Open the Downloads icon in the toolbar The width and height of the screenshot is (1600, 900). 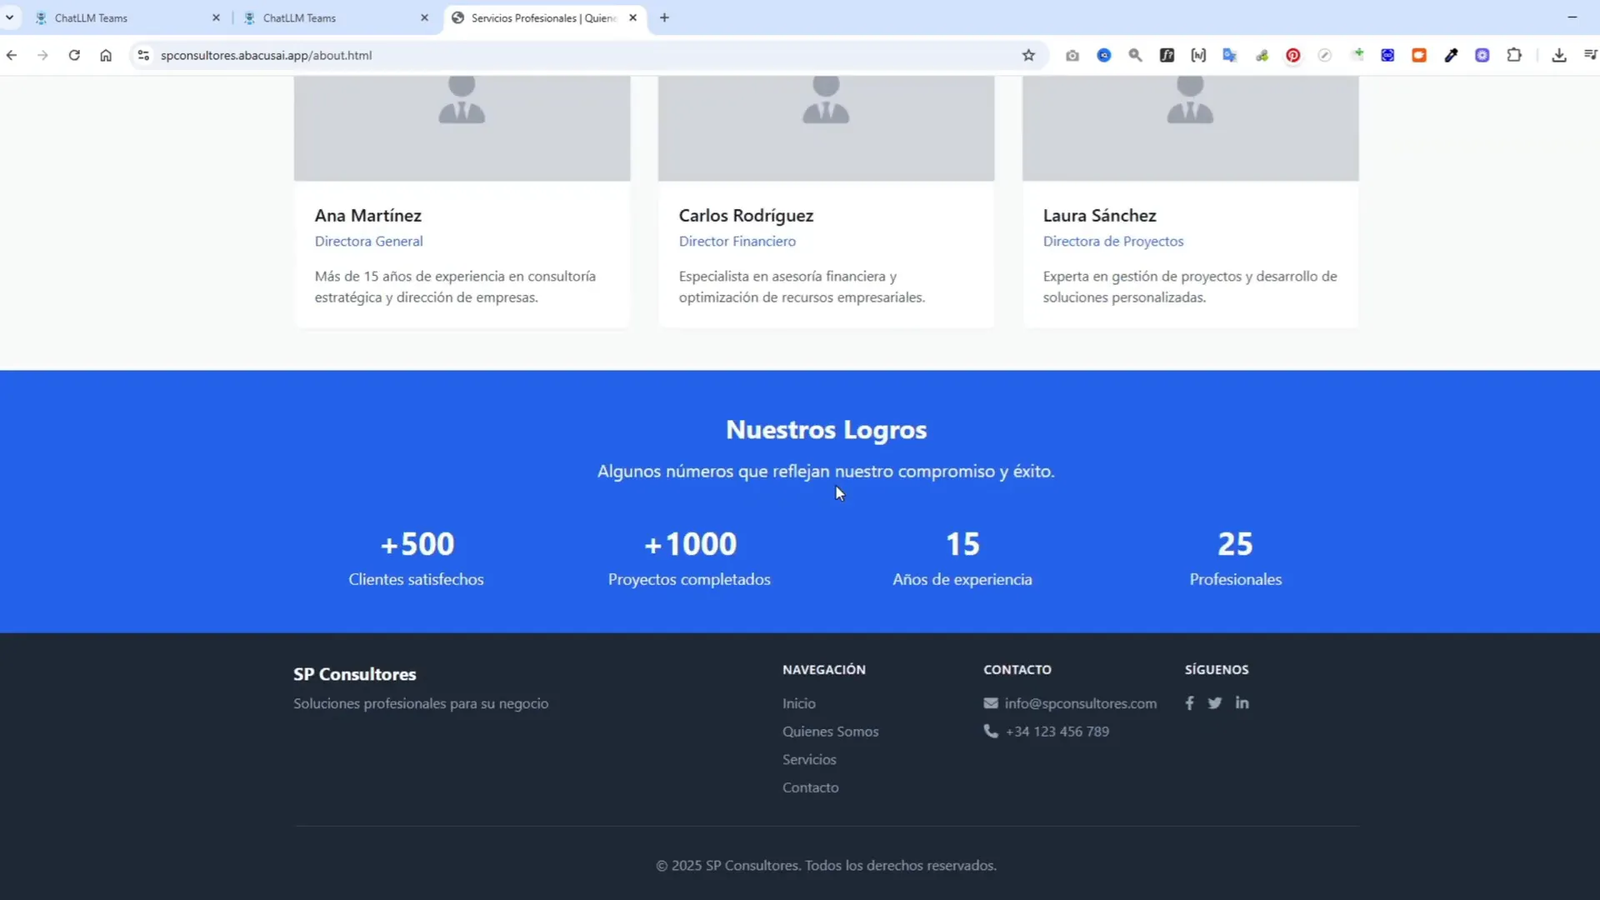(1557, 55)
